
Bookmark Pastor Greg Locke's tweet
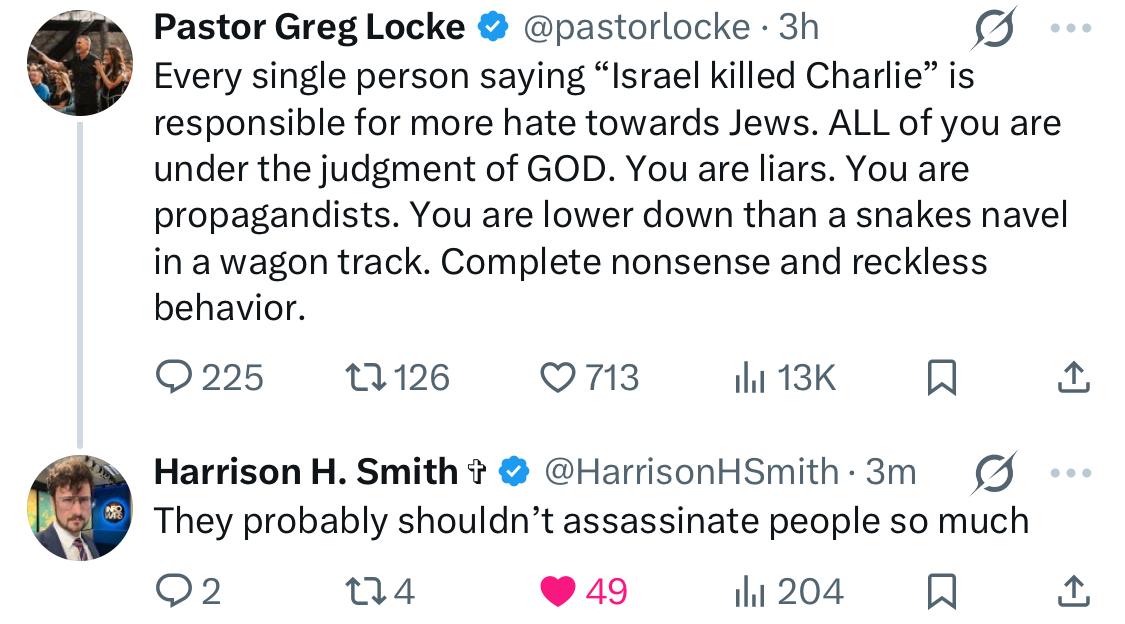pos(942,377)
